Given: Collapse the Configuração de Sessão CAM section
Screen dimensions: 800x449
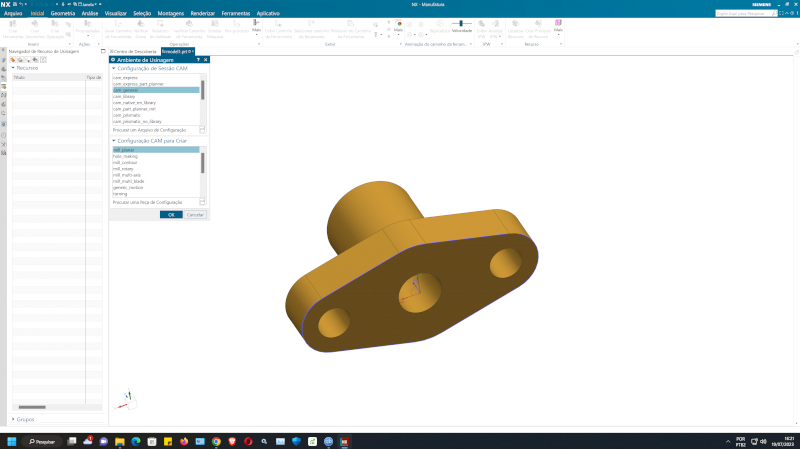Looking at the screenshot, I should pyautogui.click(x=114, y=68).
